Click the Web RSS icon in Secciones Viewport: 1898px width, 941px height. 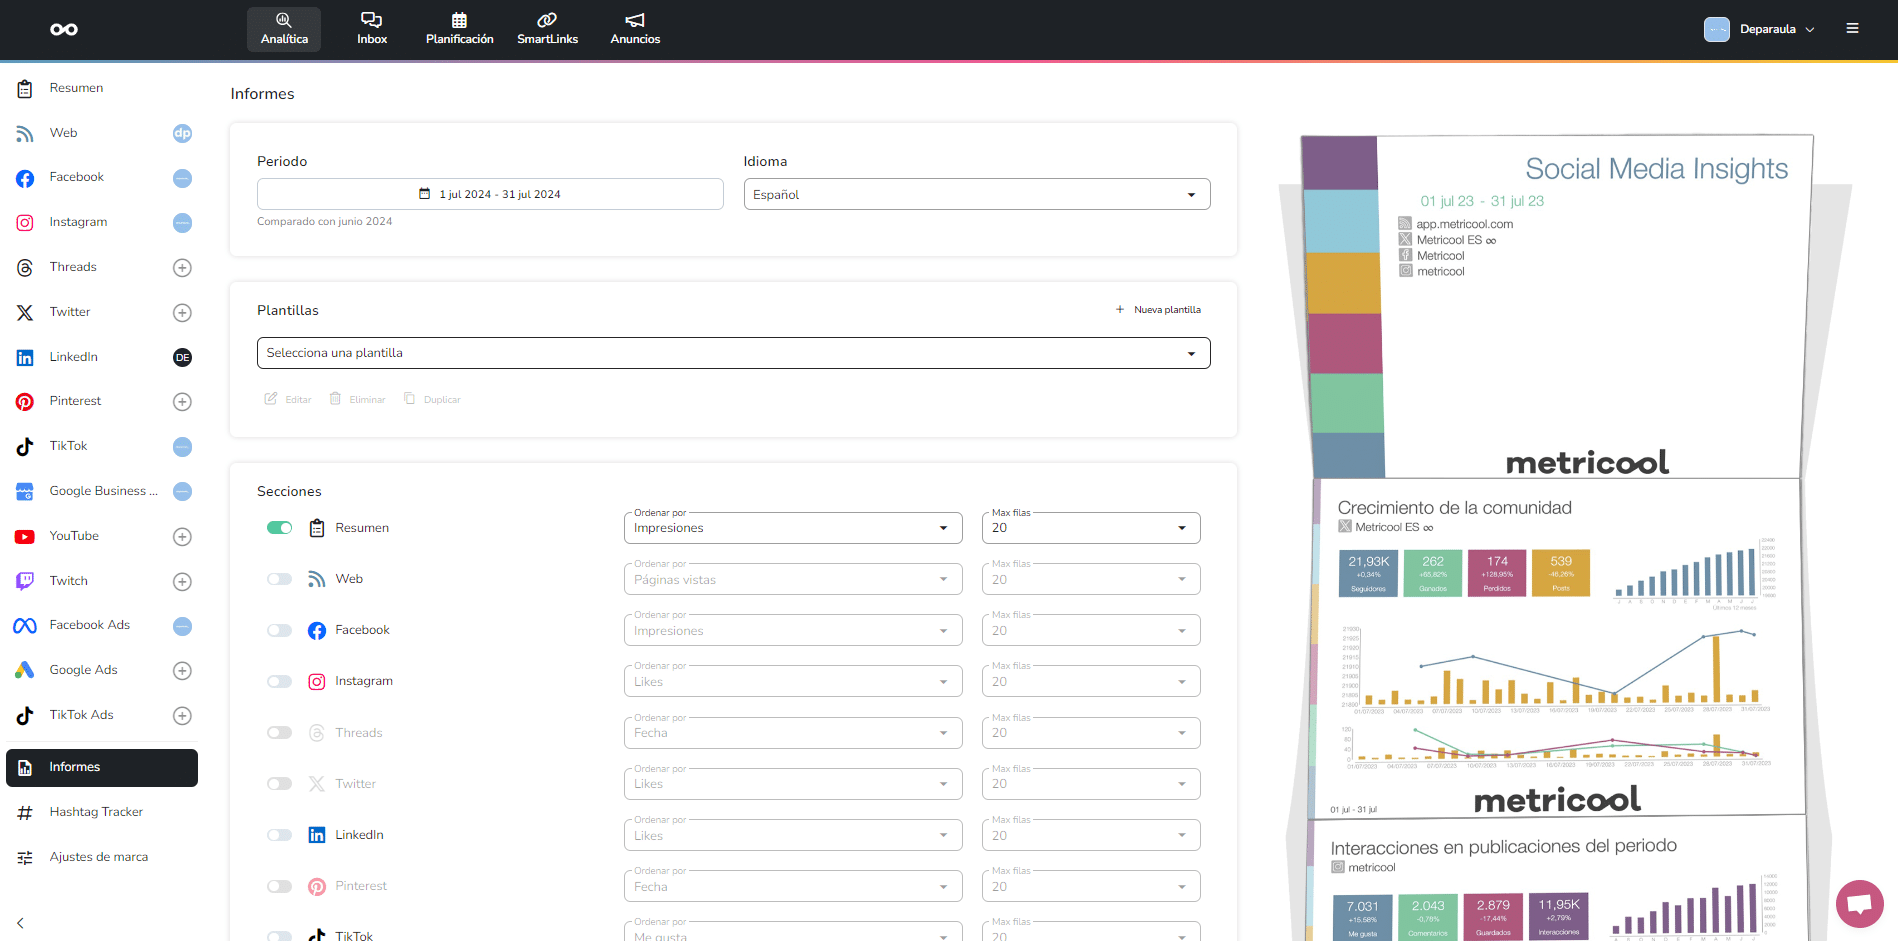coord(317,579)
